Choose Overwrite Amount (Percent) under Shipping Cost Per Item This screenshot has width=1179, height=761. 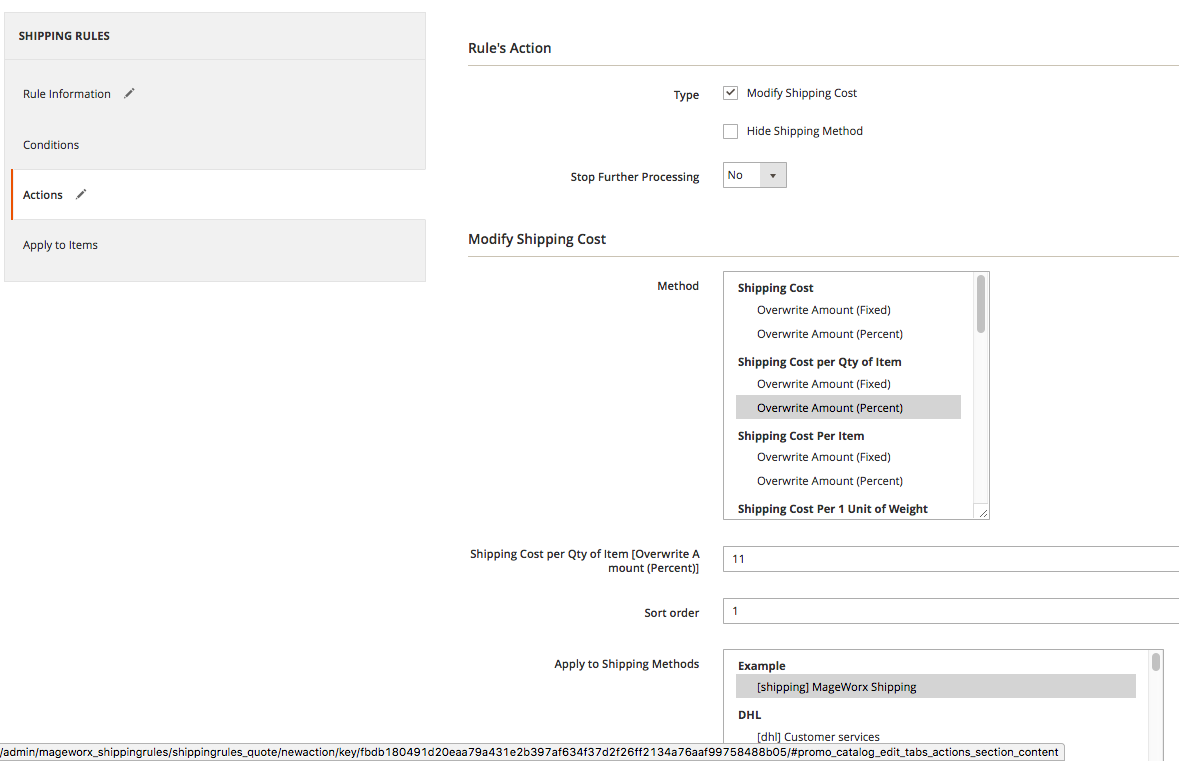pos(829,481)
